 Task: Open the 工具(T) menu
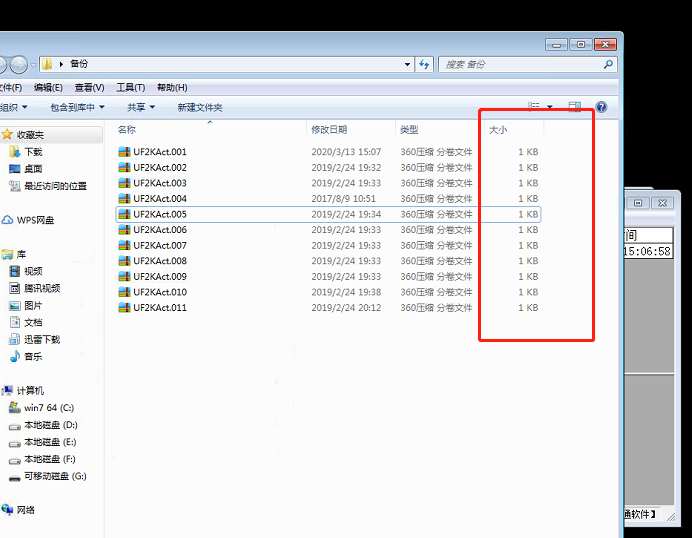131,87
